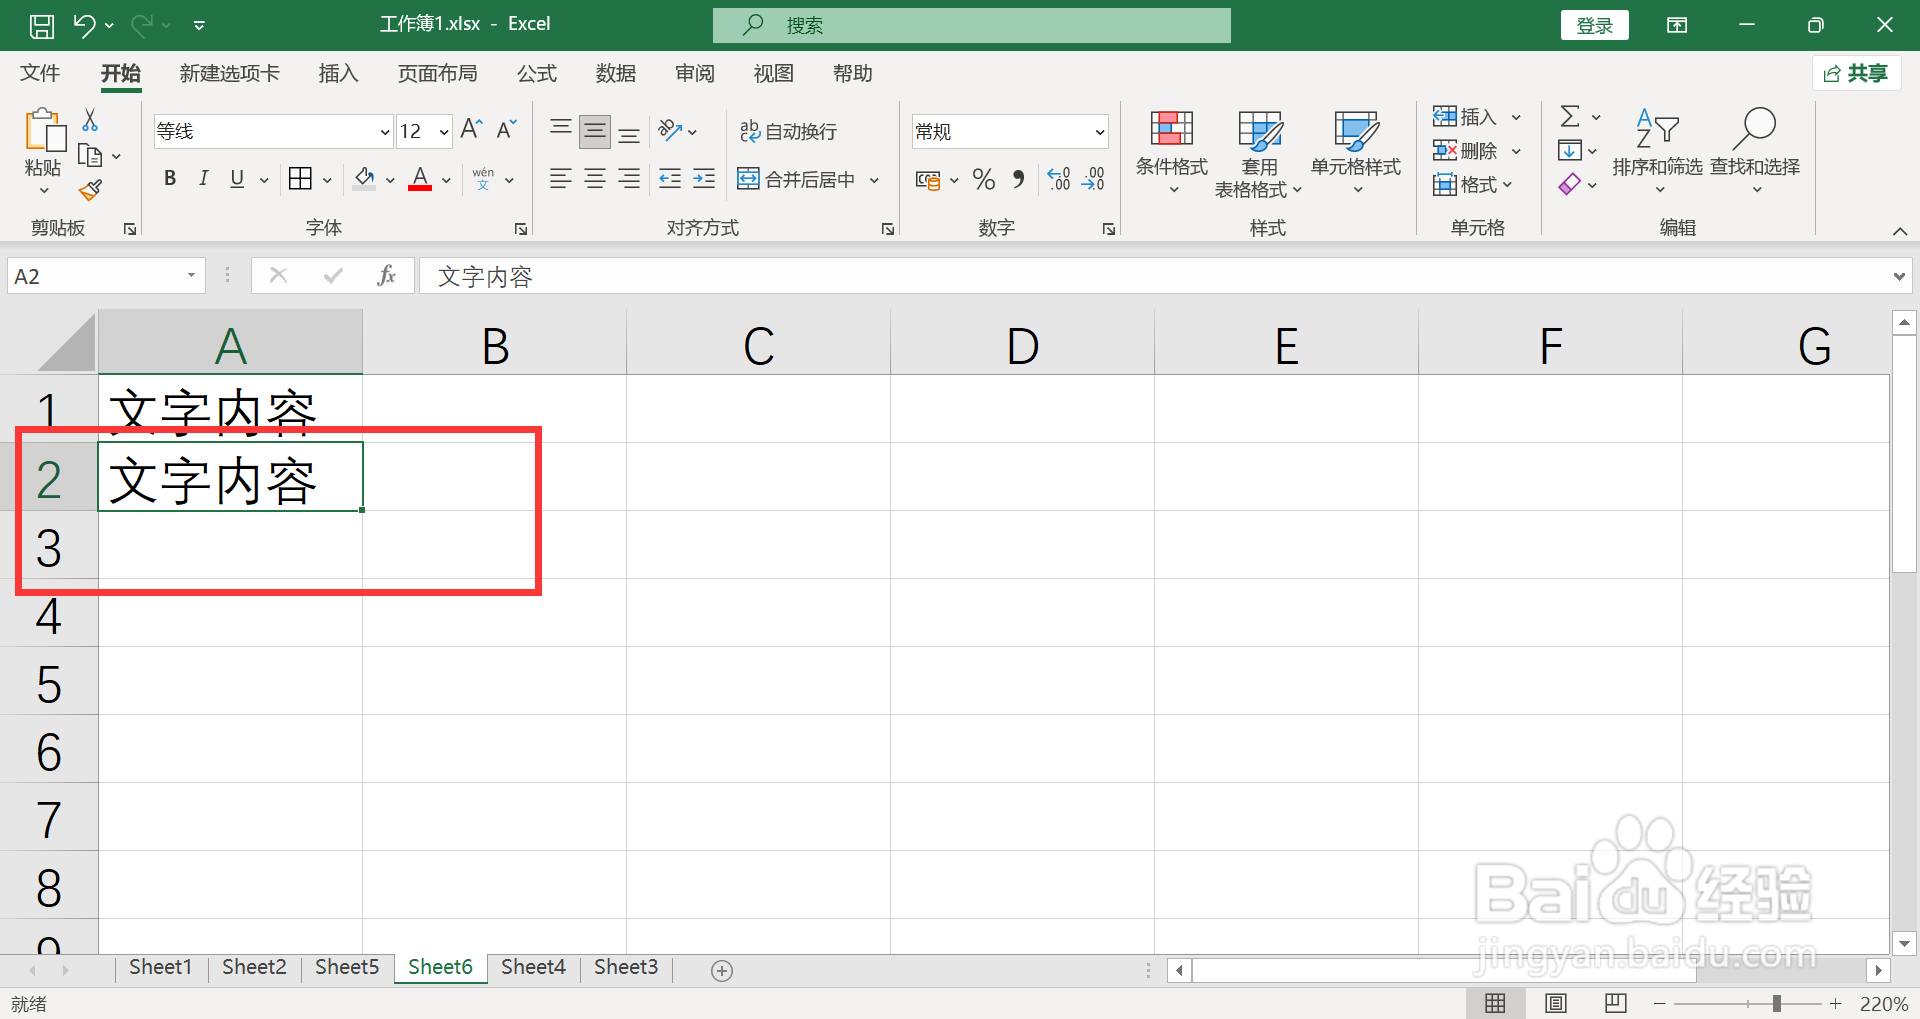
Task: Click the Save icon in title bar
Action: tap(42, 25)
